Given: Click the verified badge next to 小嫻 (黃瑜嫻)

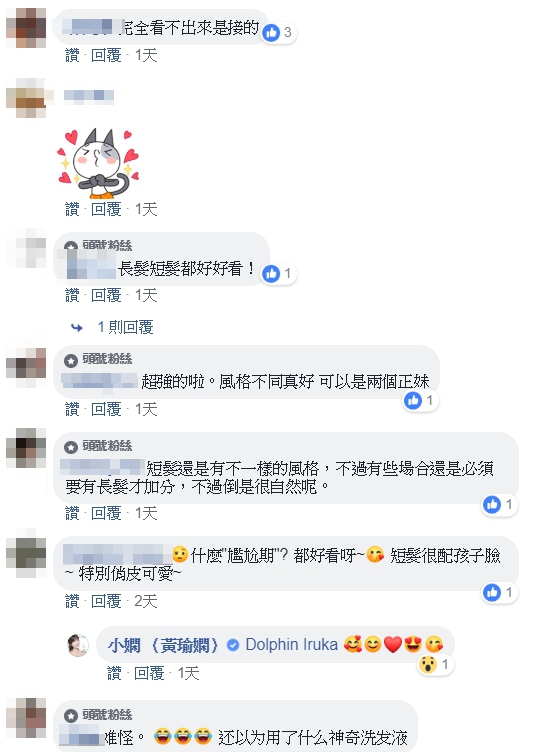Looking at the screenshot, I should 233,646.
